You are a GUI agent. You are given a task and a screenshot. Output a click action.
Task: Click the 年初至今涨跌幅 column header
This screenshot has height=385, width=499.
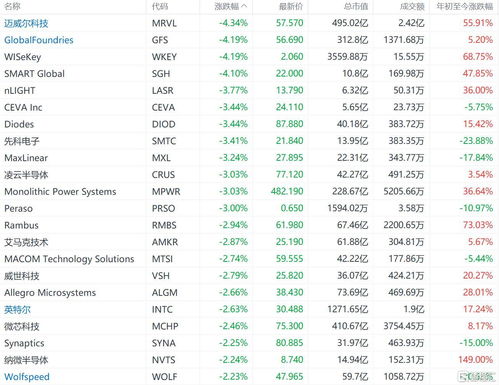coord(465,6)
